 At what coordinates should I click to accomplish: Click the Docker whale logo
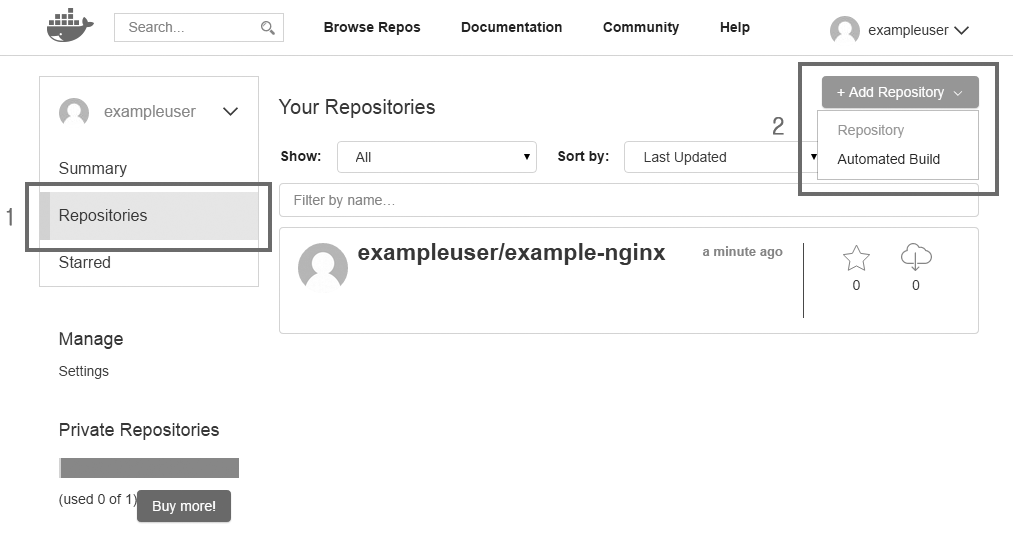69,26
